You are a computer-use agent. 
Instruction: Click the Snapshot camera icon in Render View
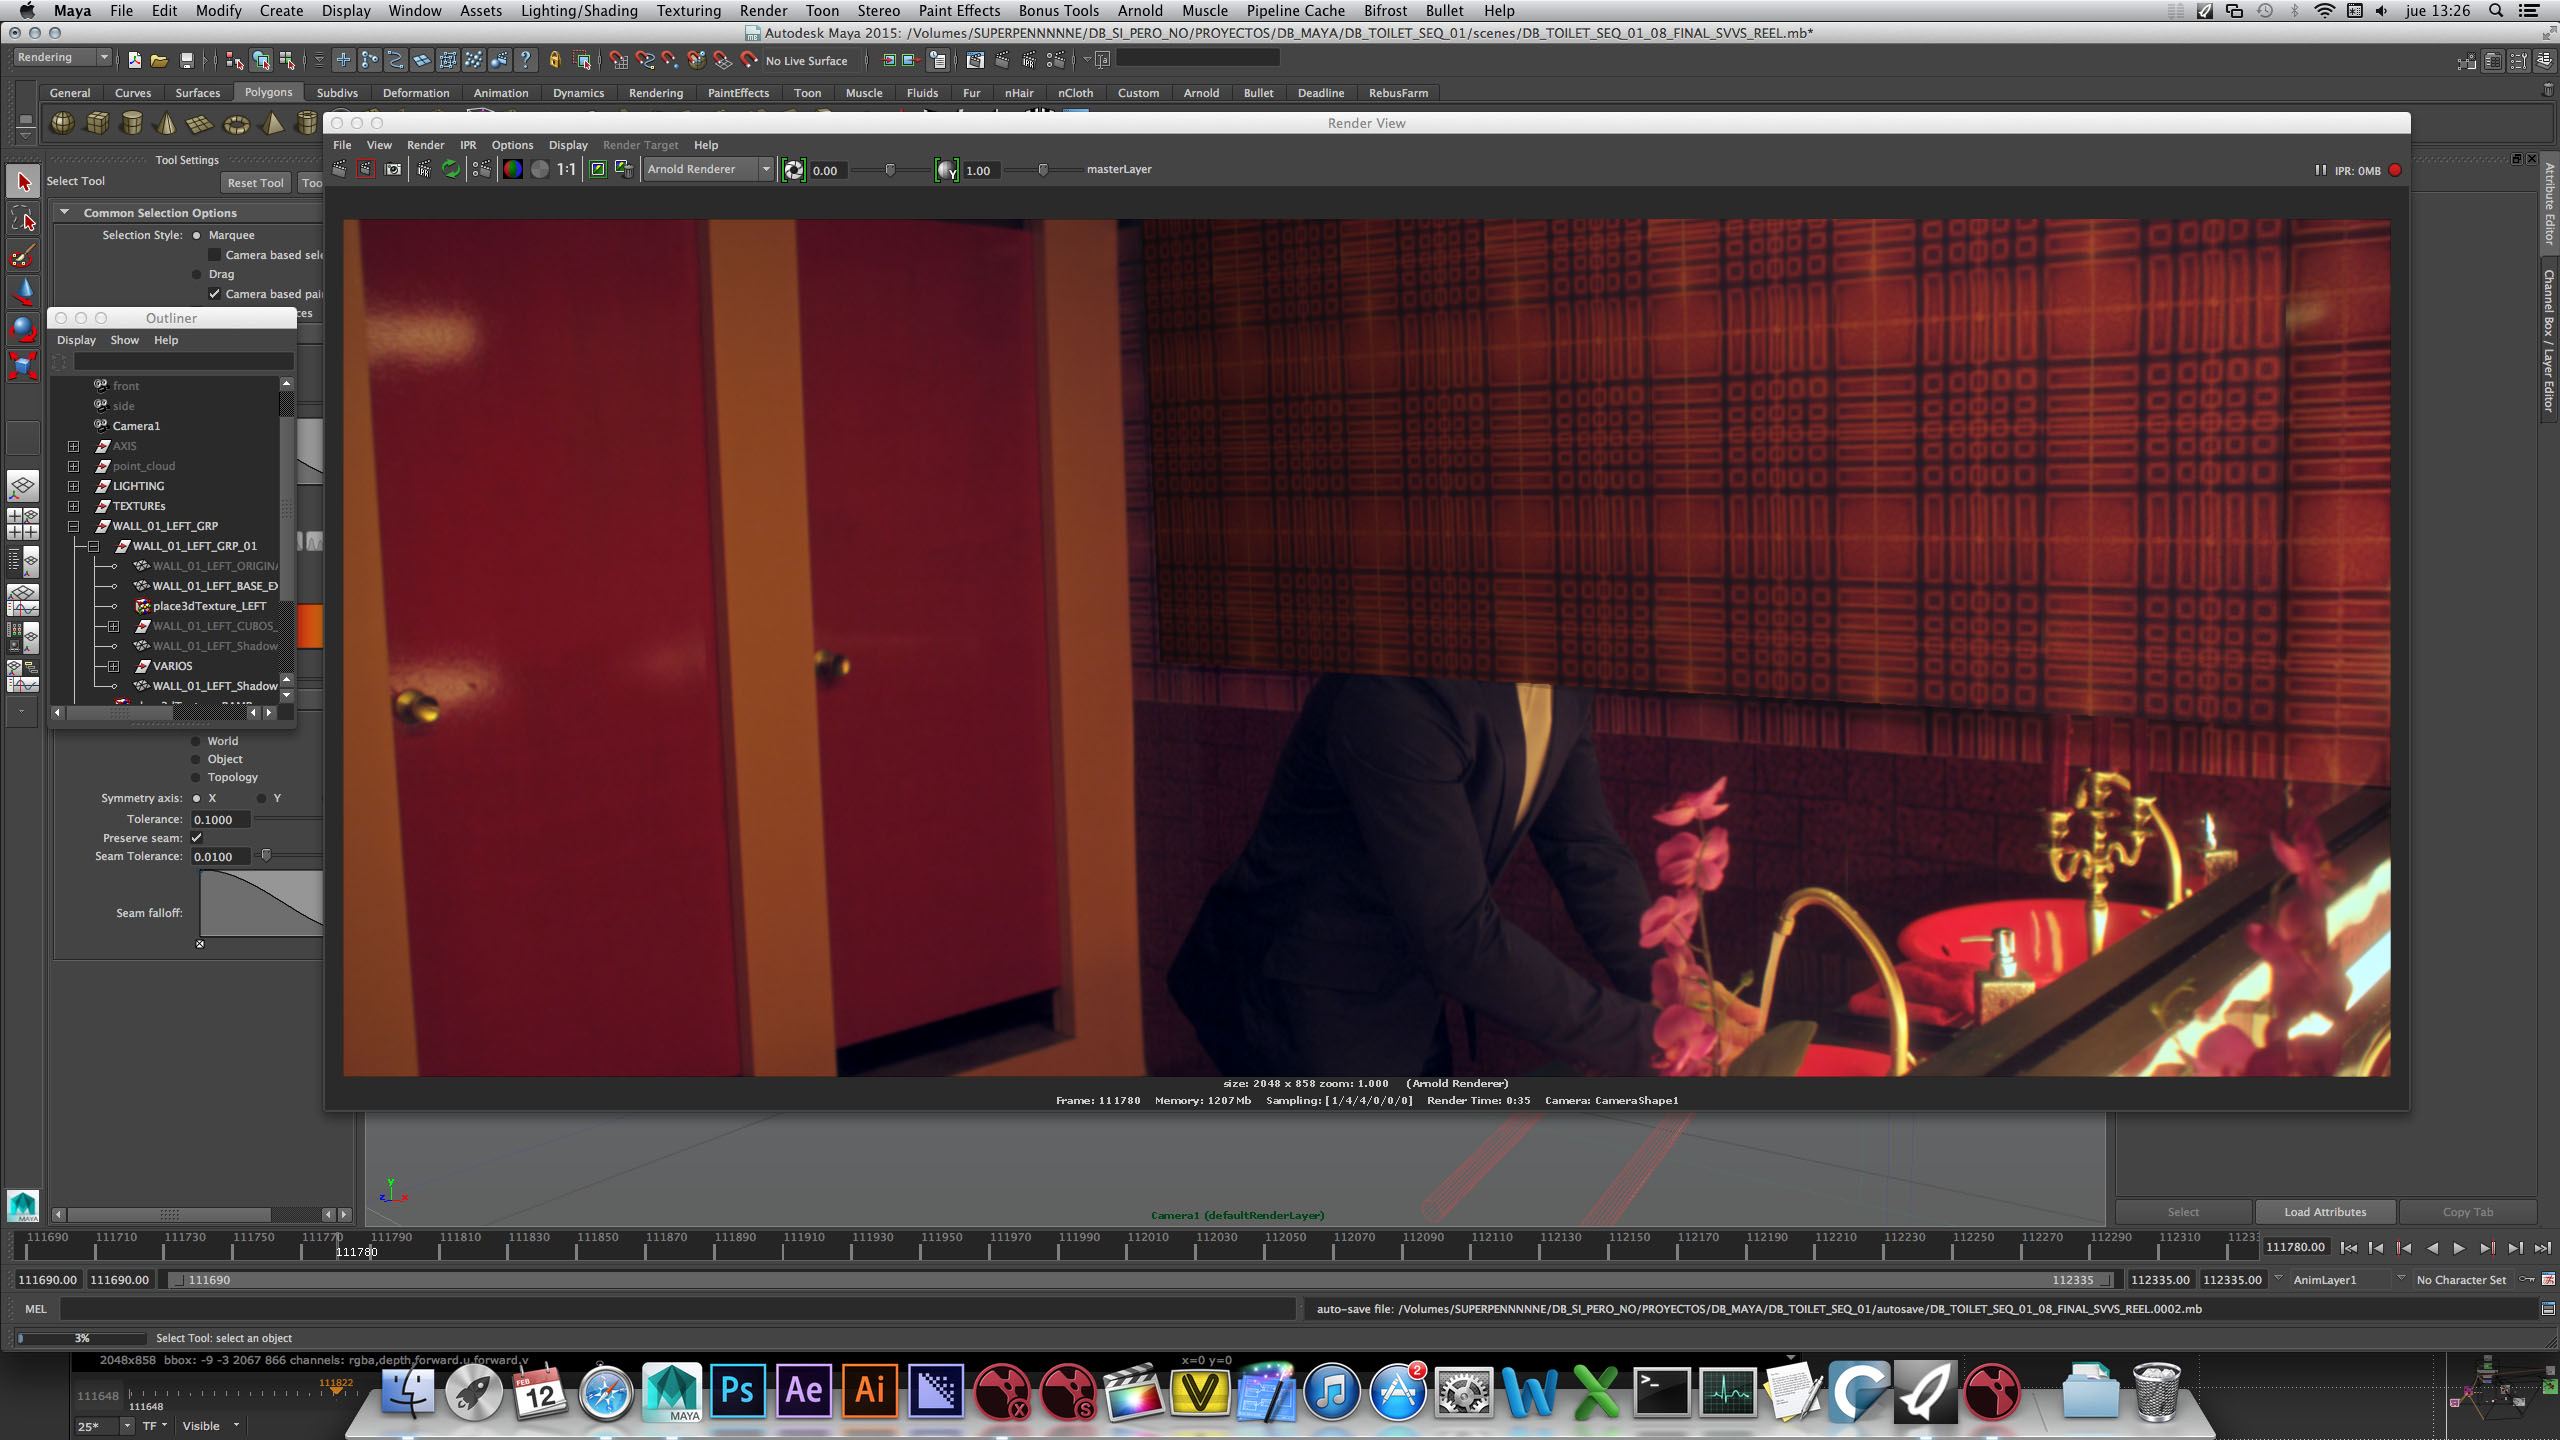[x=393, y=169]
